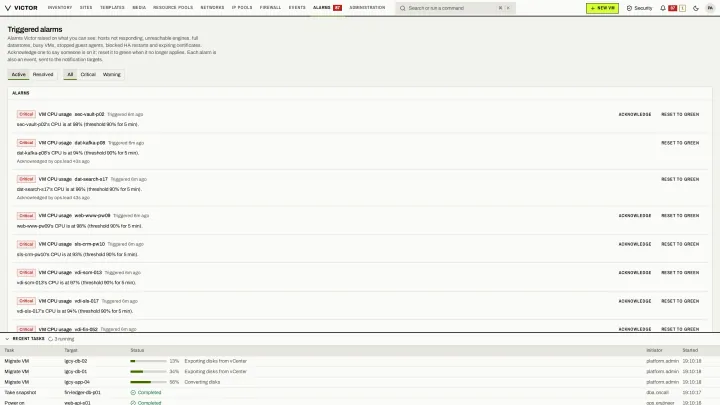Reset dat-search-s17 alarm to green

pos(680,179)
